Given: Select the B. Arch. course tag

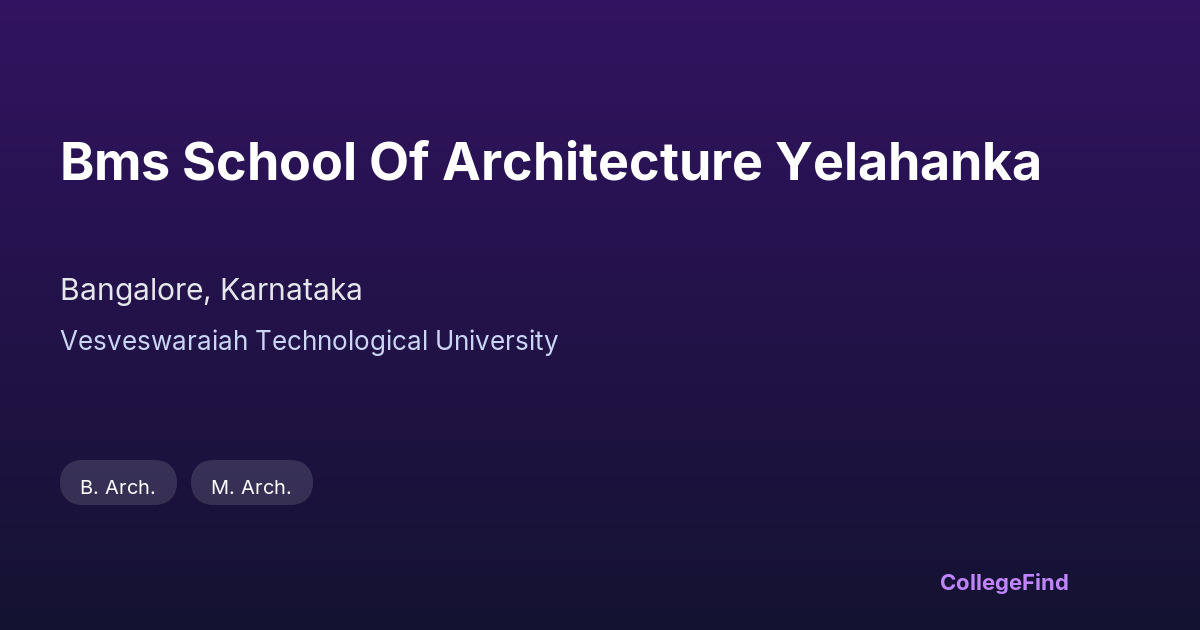Looking at the screenshot, I should [118, 487].
